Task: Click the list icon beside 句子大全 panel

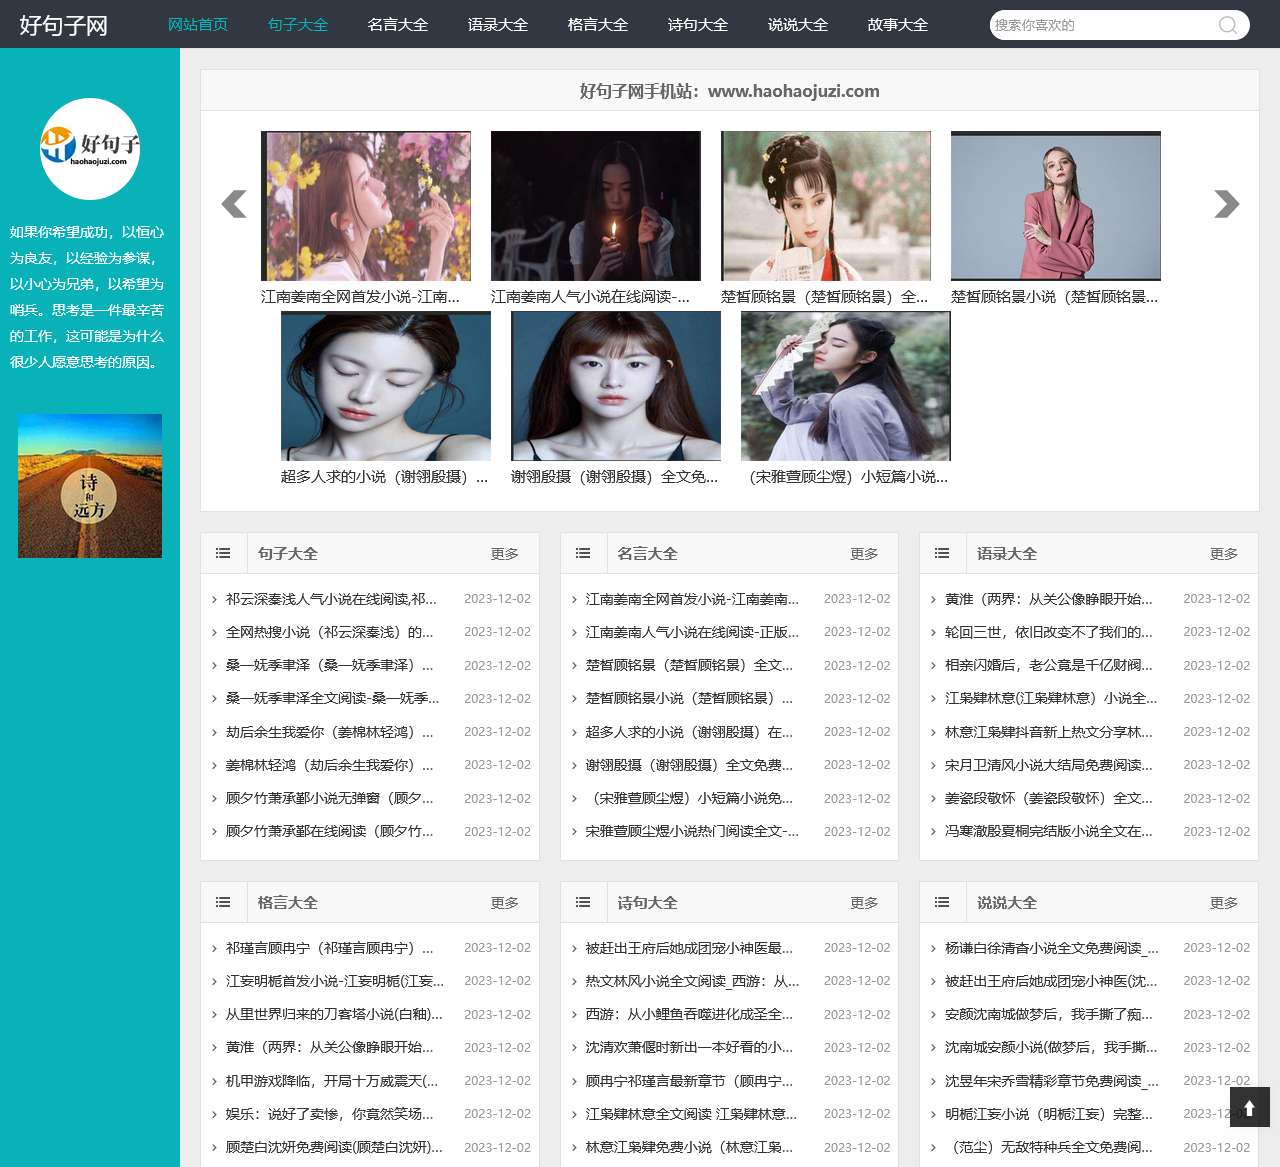Action: [223, 552]
